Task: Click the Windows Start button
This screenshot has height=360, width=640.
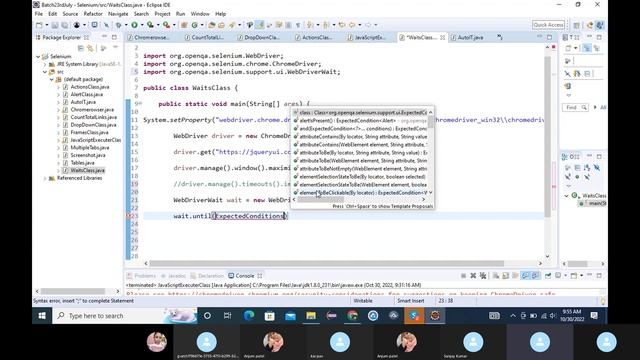Action: point(42,316)
